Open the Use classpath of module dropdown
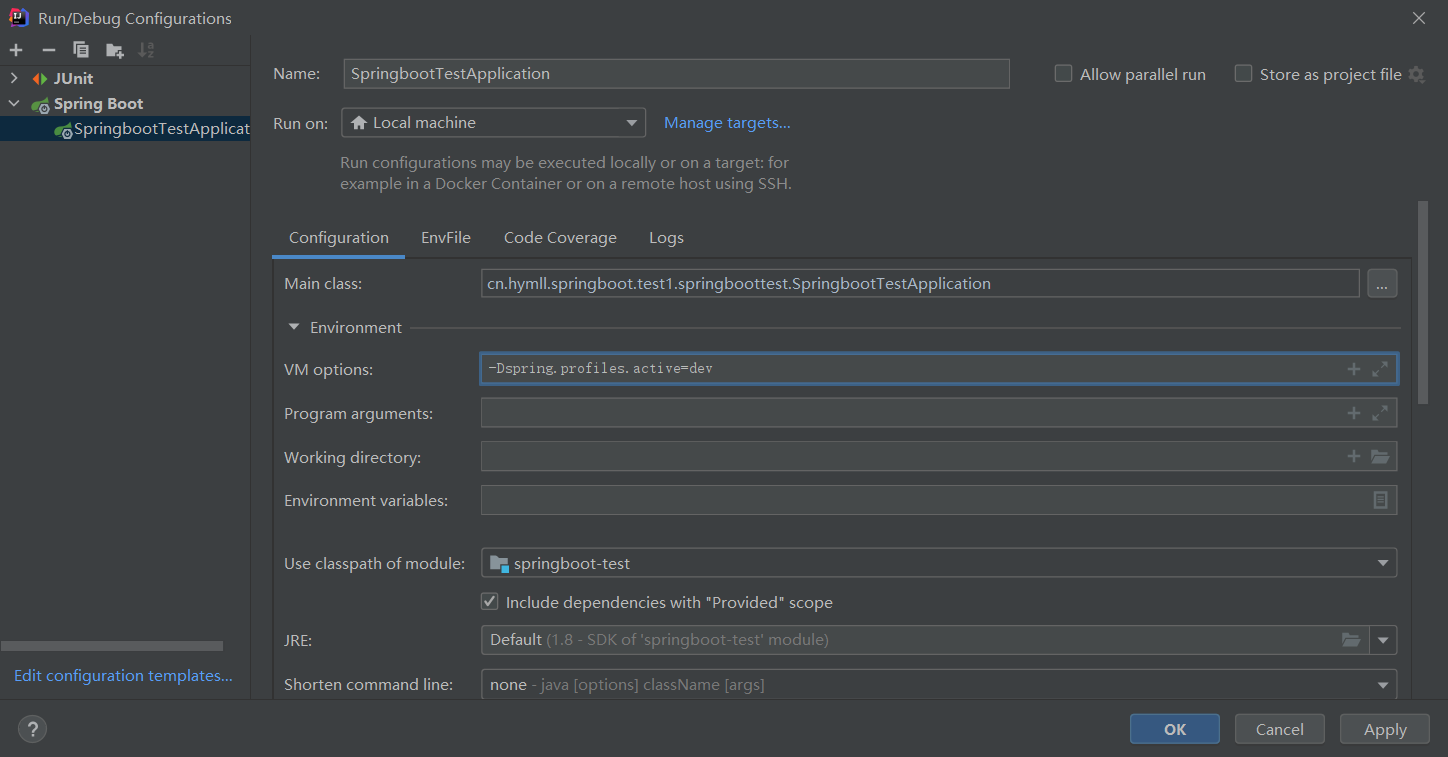The width and height of the screenshot is (1448, 757). pos(938,563)
